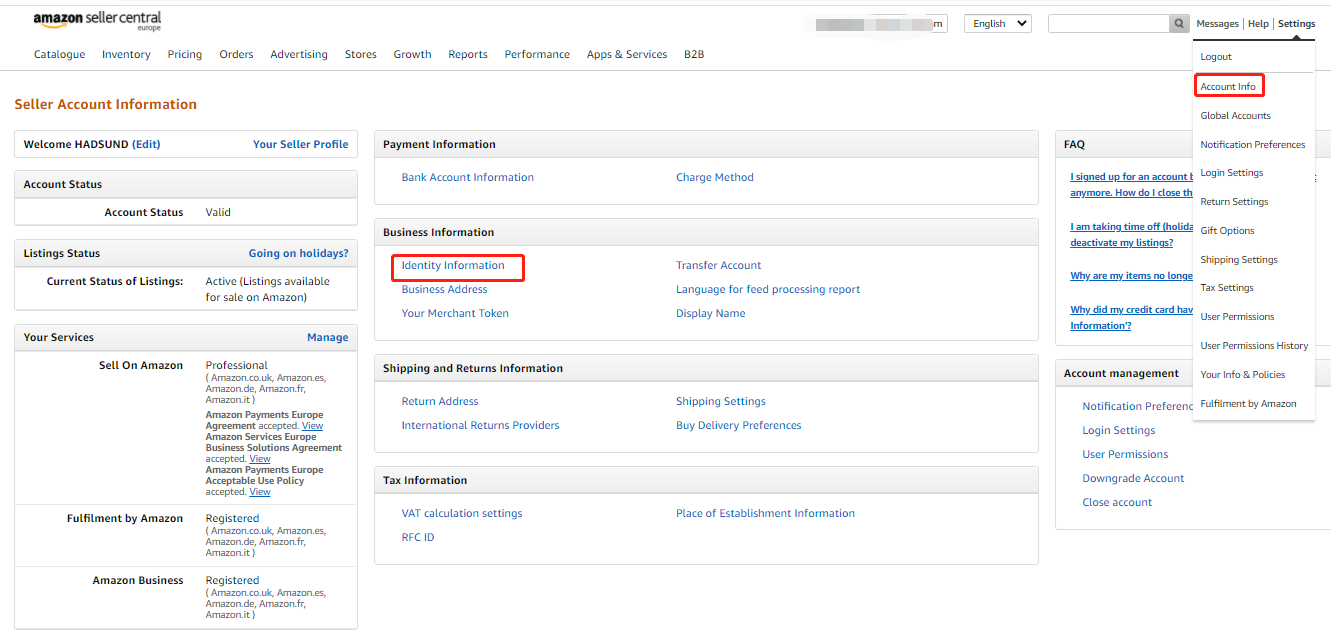Click Going on holidays? link

coord(299,253)
